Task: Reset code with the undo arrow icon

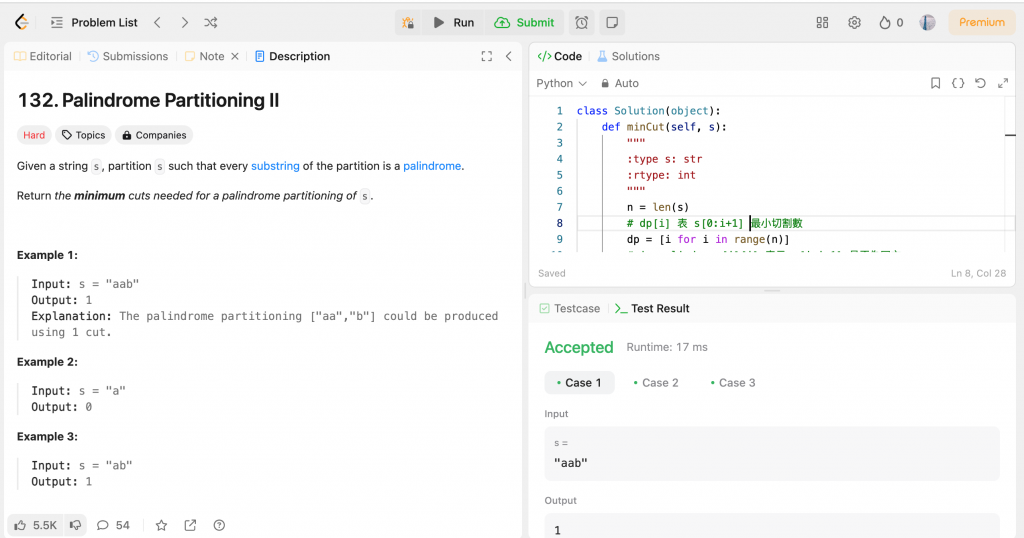Action: [x=980, y=83]
